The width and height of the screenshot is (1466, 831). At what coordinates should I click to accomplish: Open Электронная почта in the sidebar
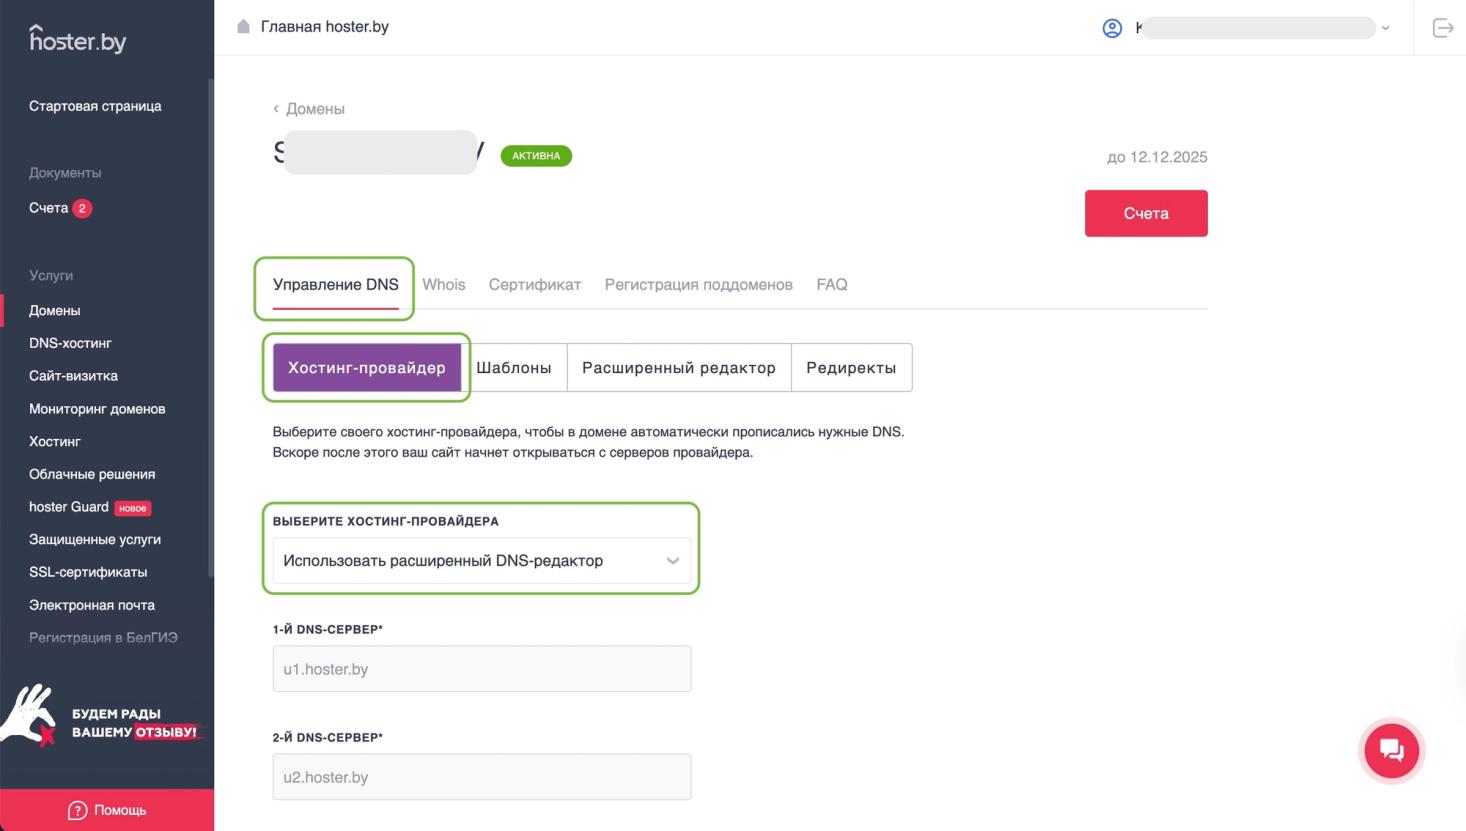point(92,605)
